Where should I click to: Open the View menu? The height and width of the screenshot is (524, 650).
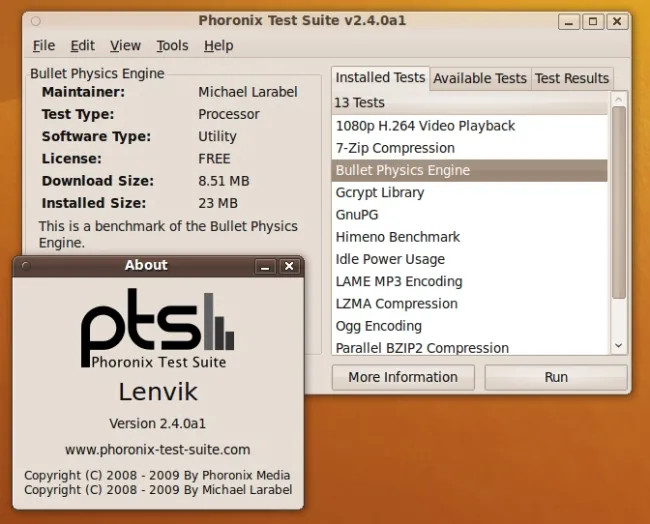[x=125, y=45]
